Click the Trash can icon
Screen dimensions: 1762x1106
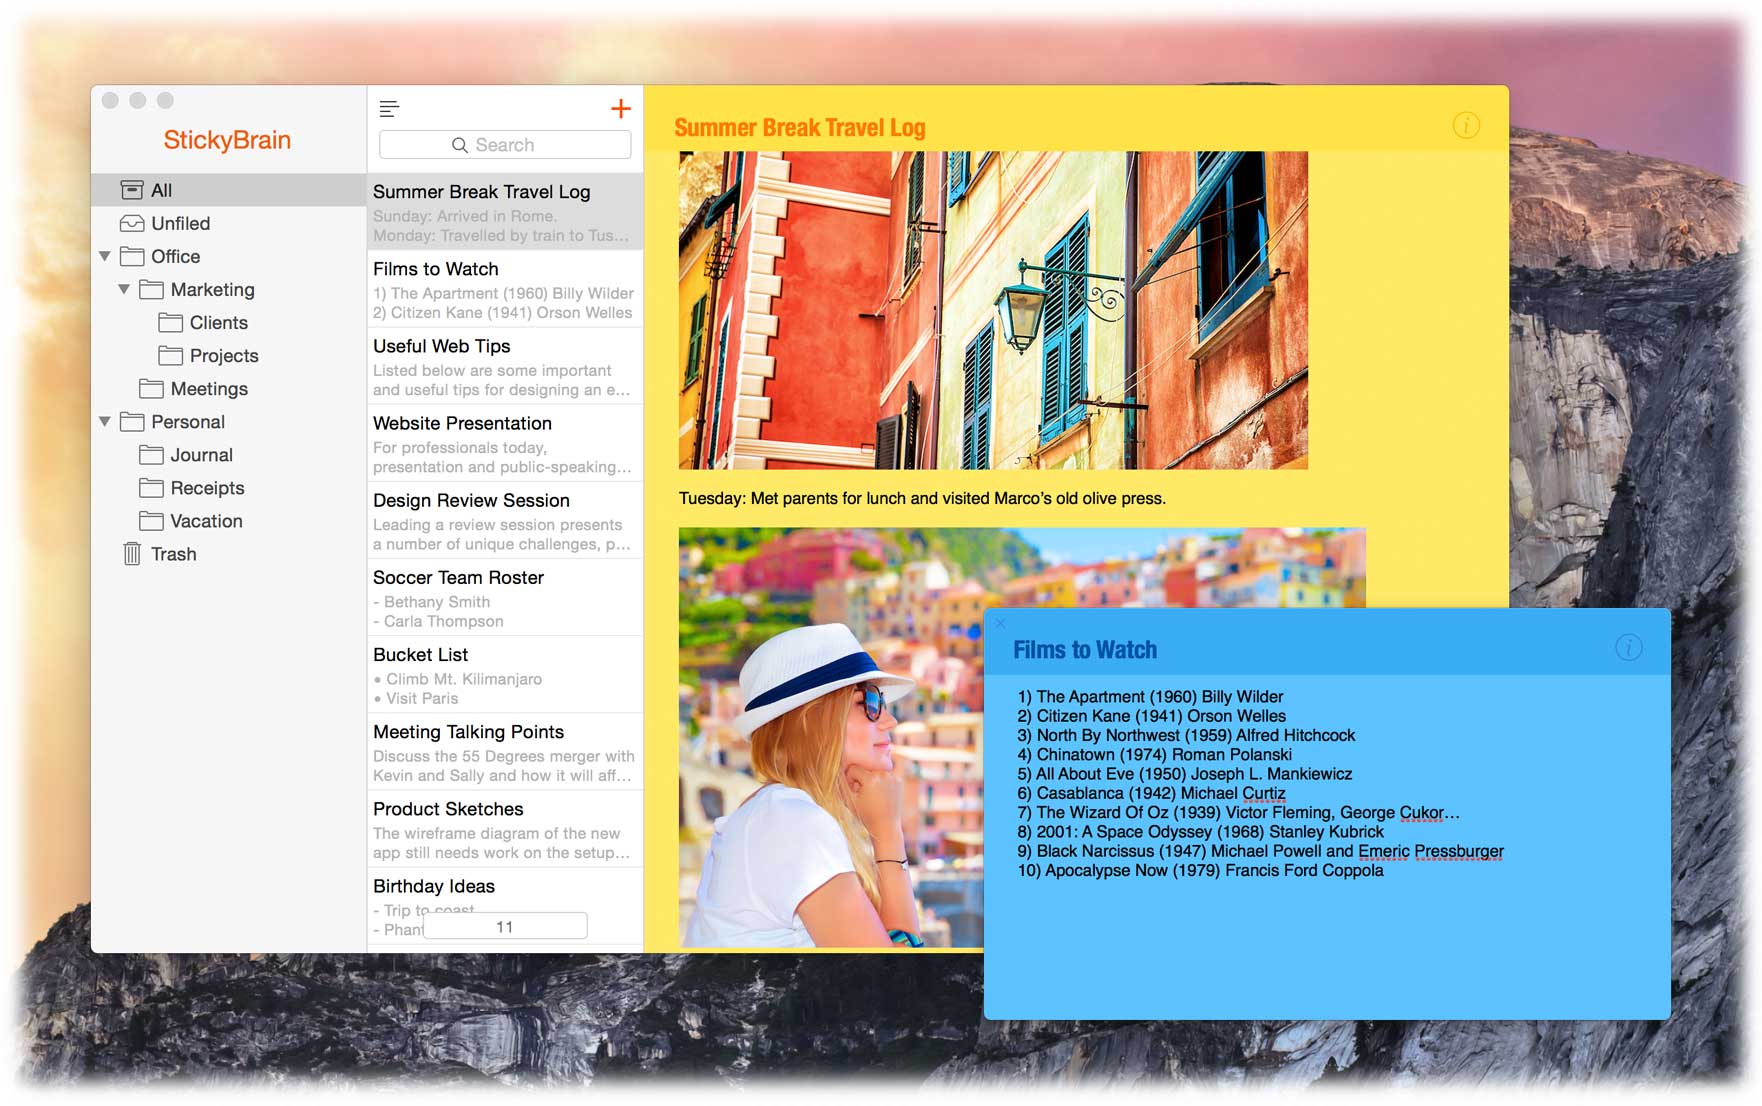[132, 553]
